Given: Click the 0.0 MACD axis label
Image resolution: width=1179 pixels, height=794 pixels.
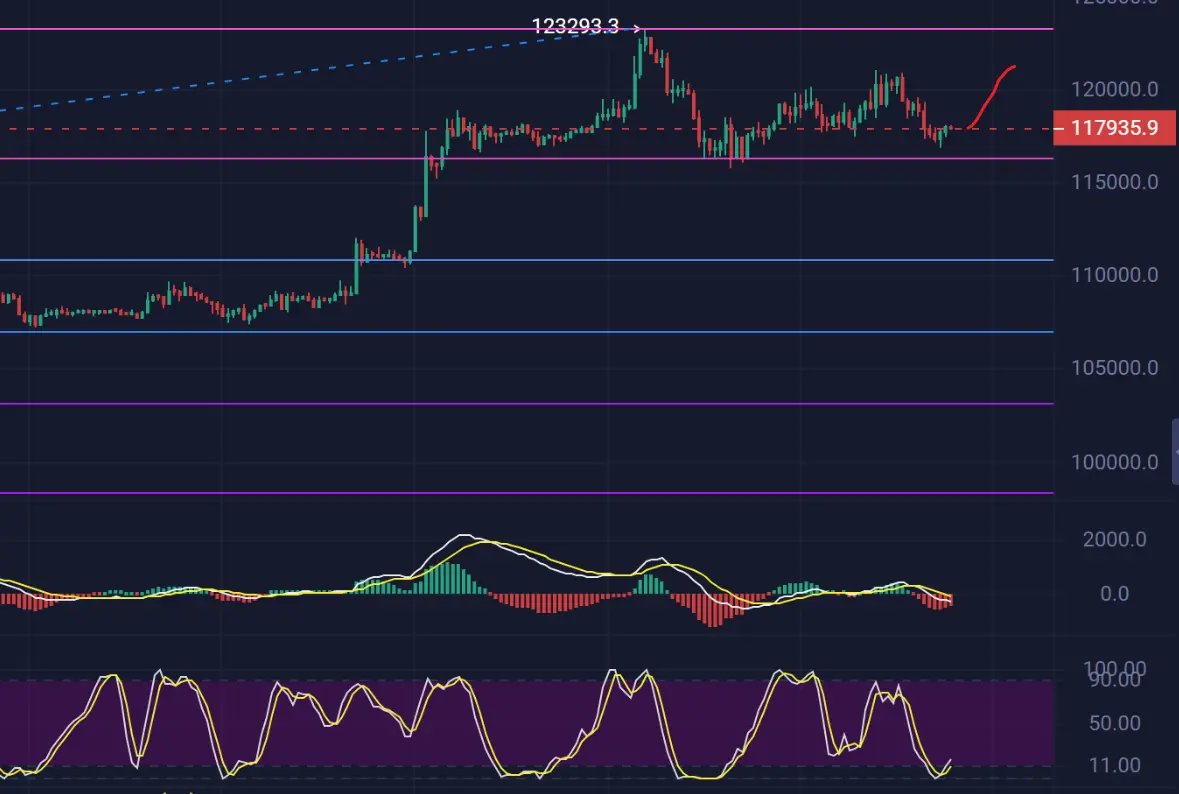Looking at the screenshot, I should tap(1114, 594).
